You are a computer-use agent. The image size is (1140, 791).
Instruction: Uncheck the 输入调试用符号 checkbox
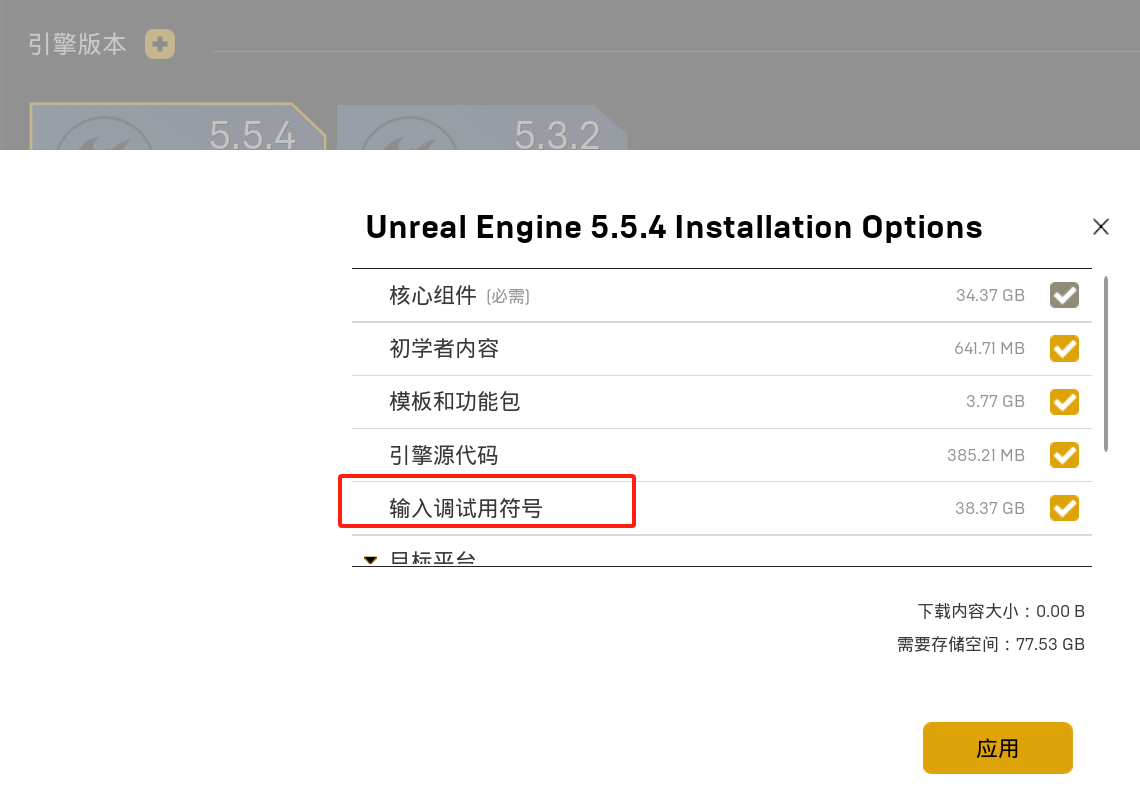click(1064, 508)
